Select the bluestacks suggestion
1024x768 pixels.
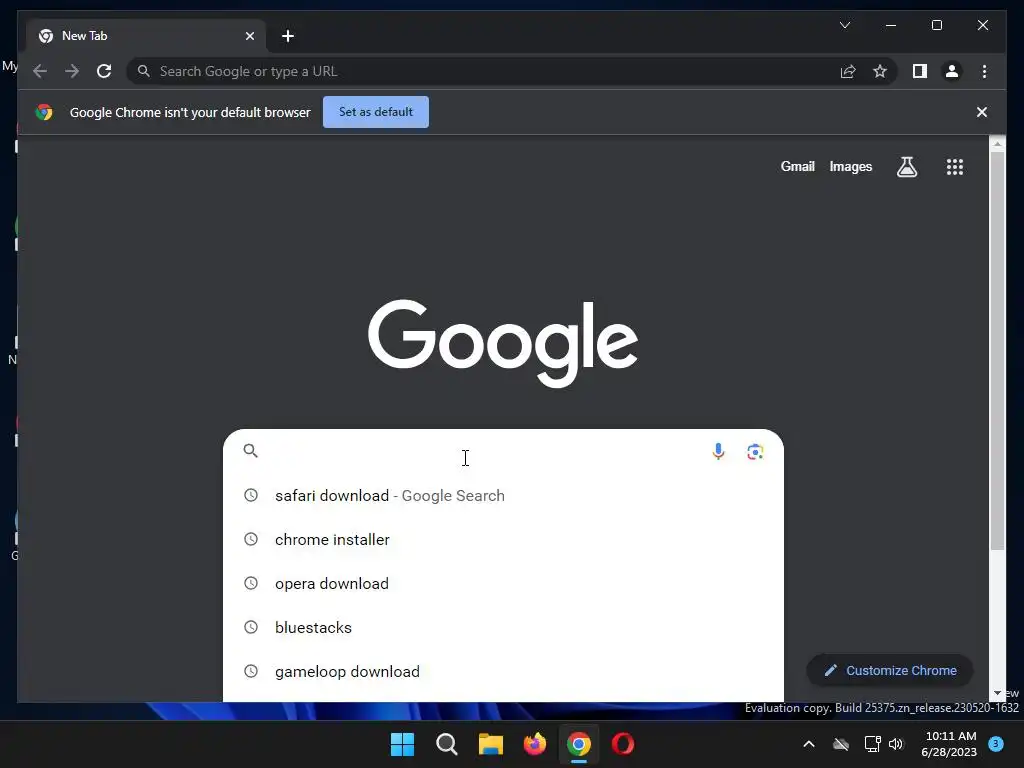click(x=503, y=628)
